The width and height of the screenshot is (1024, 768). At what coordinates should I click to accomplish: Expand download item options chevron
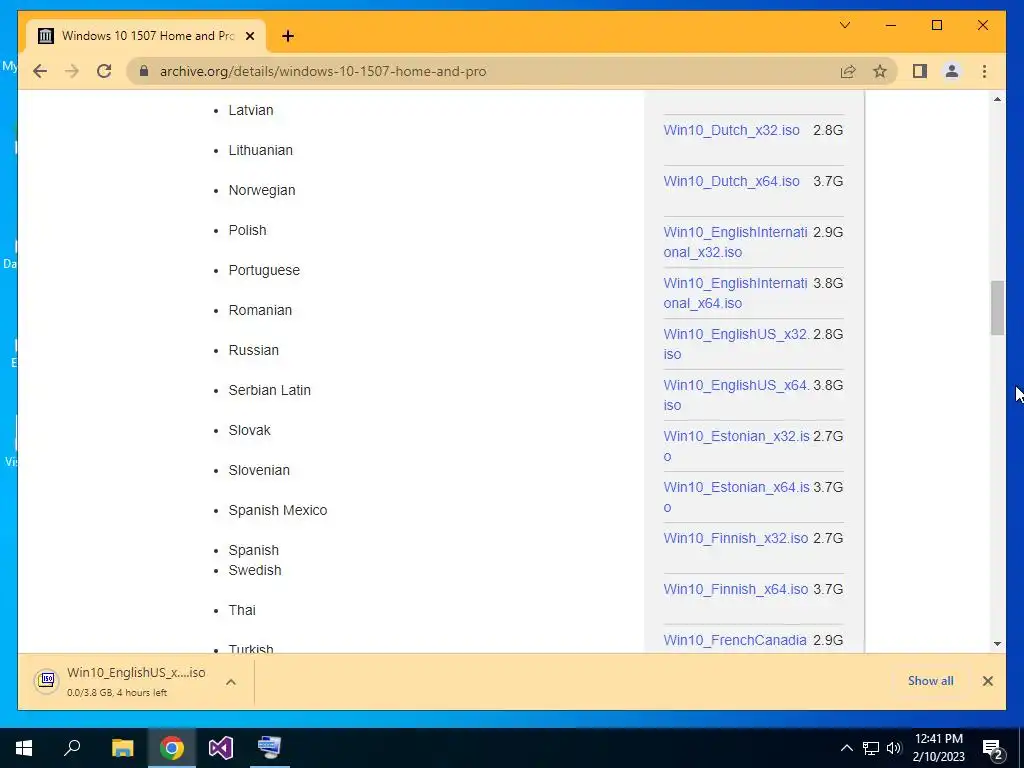tap(231, 682)
